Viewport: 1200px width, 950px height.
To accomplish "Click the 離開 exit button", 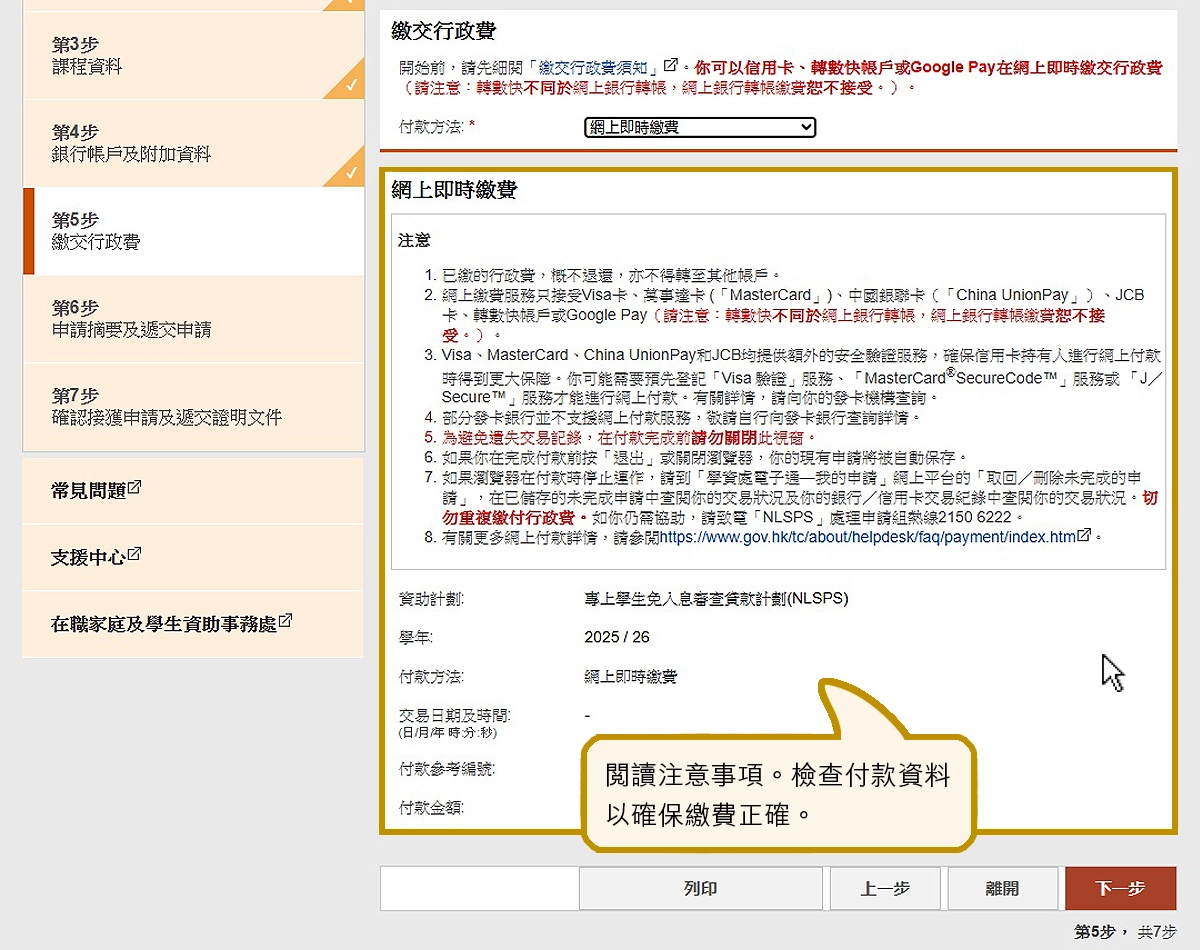I will [x=1002, y=888].
